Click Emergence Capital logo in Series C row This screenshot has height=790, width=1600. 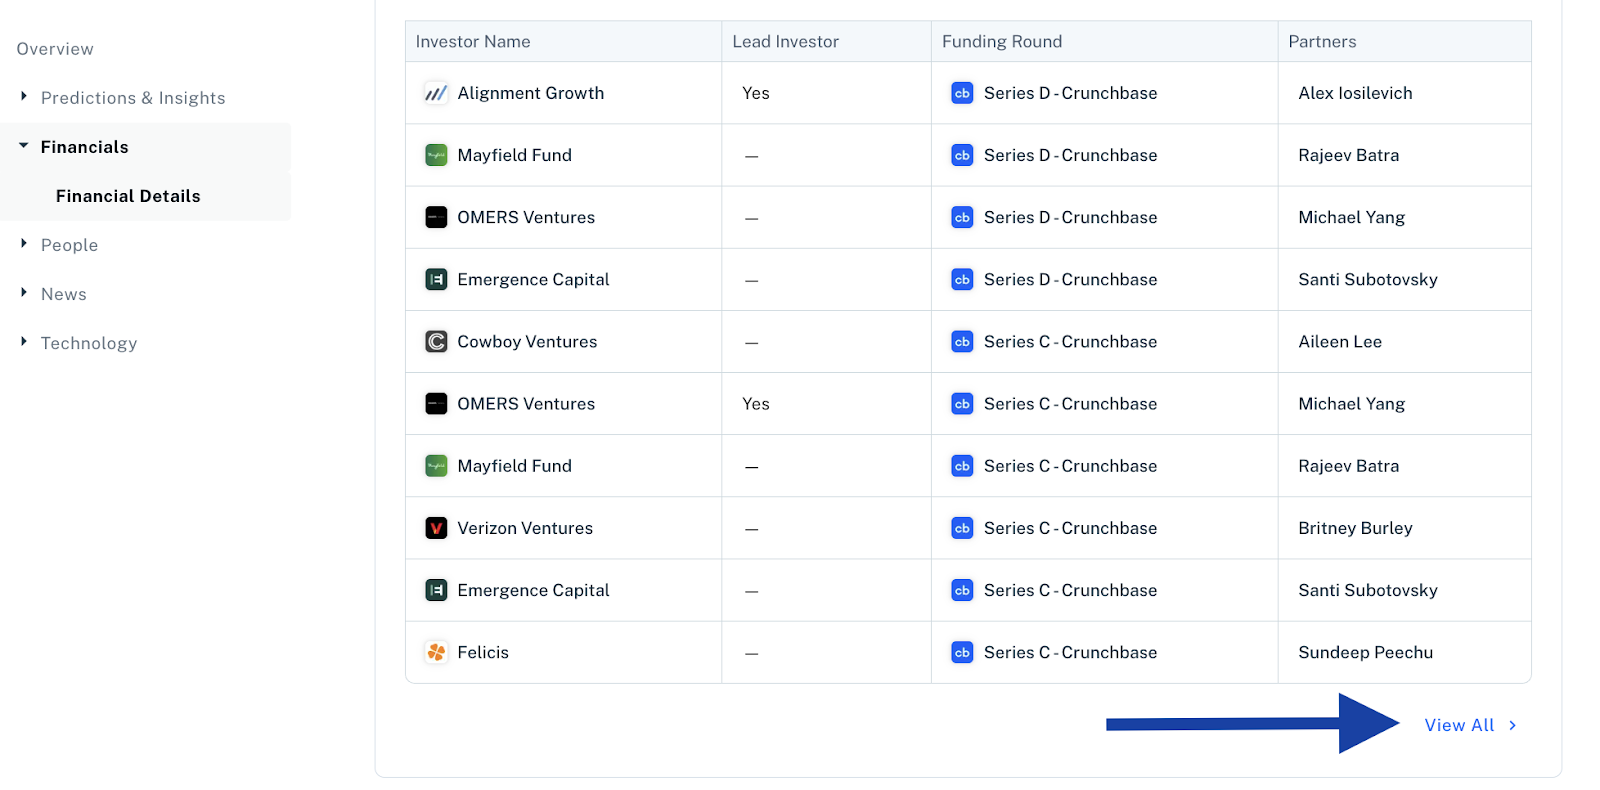click(436, 590)
